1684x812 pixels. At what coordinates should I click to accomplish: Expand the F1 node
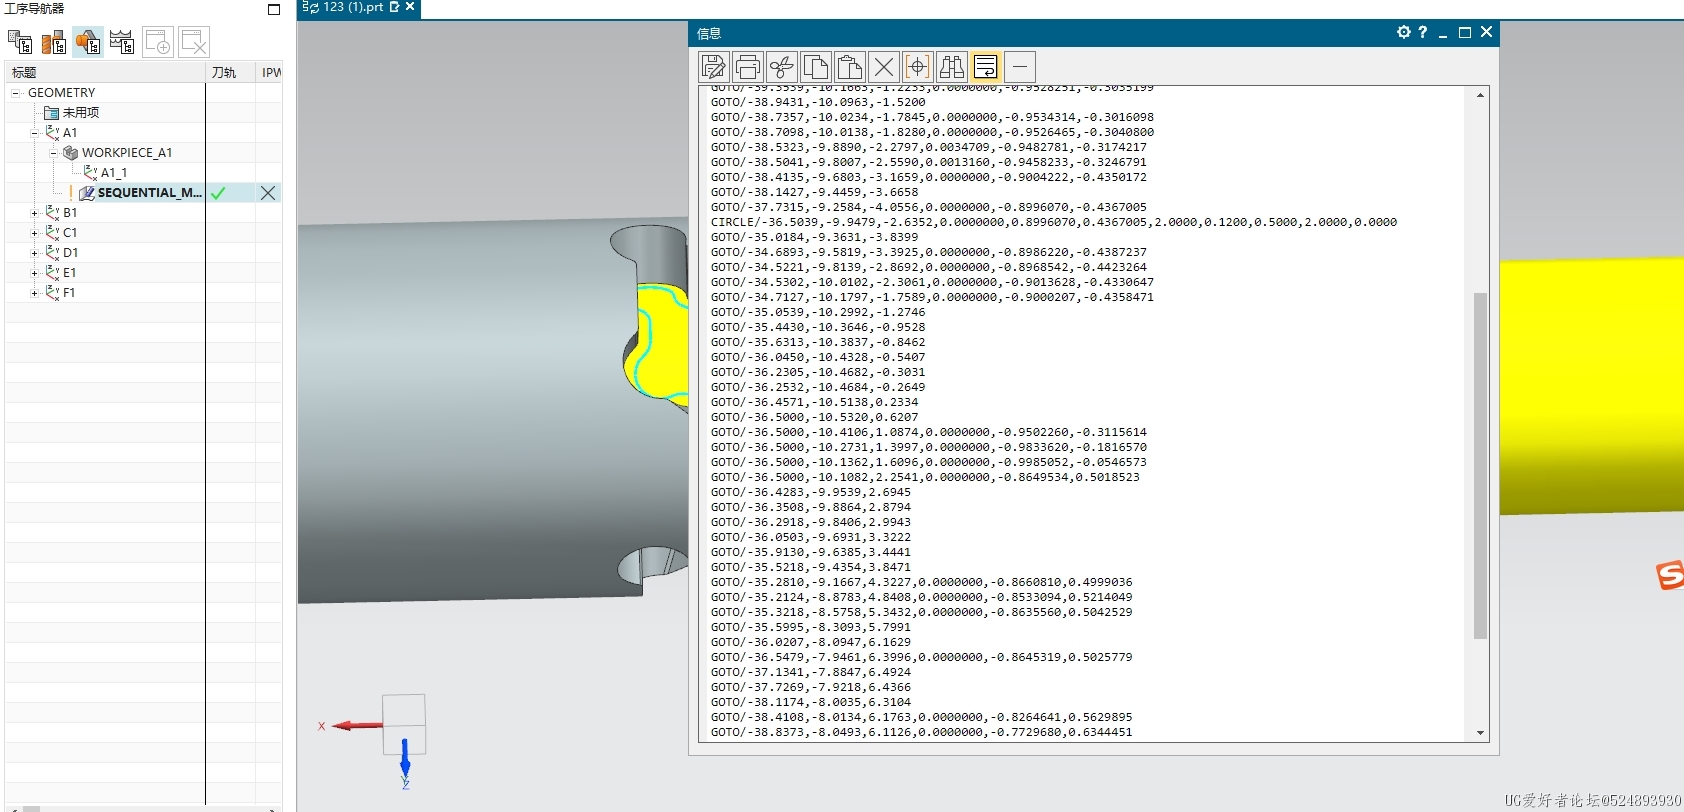coord(34,293)
